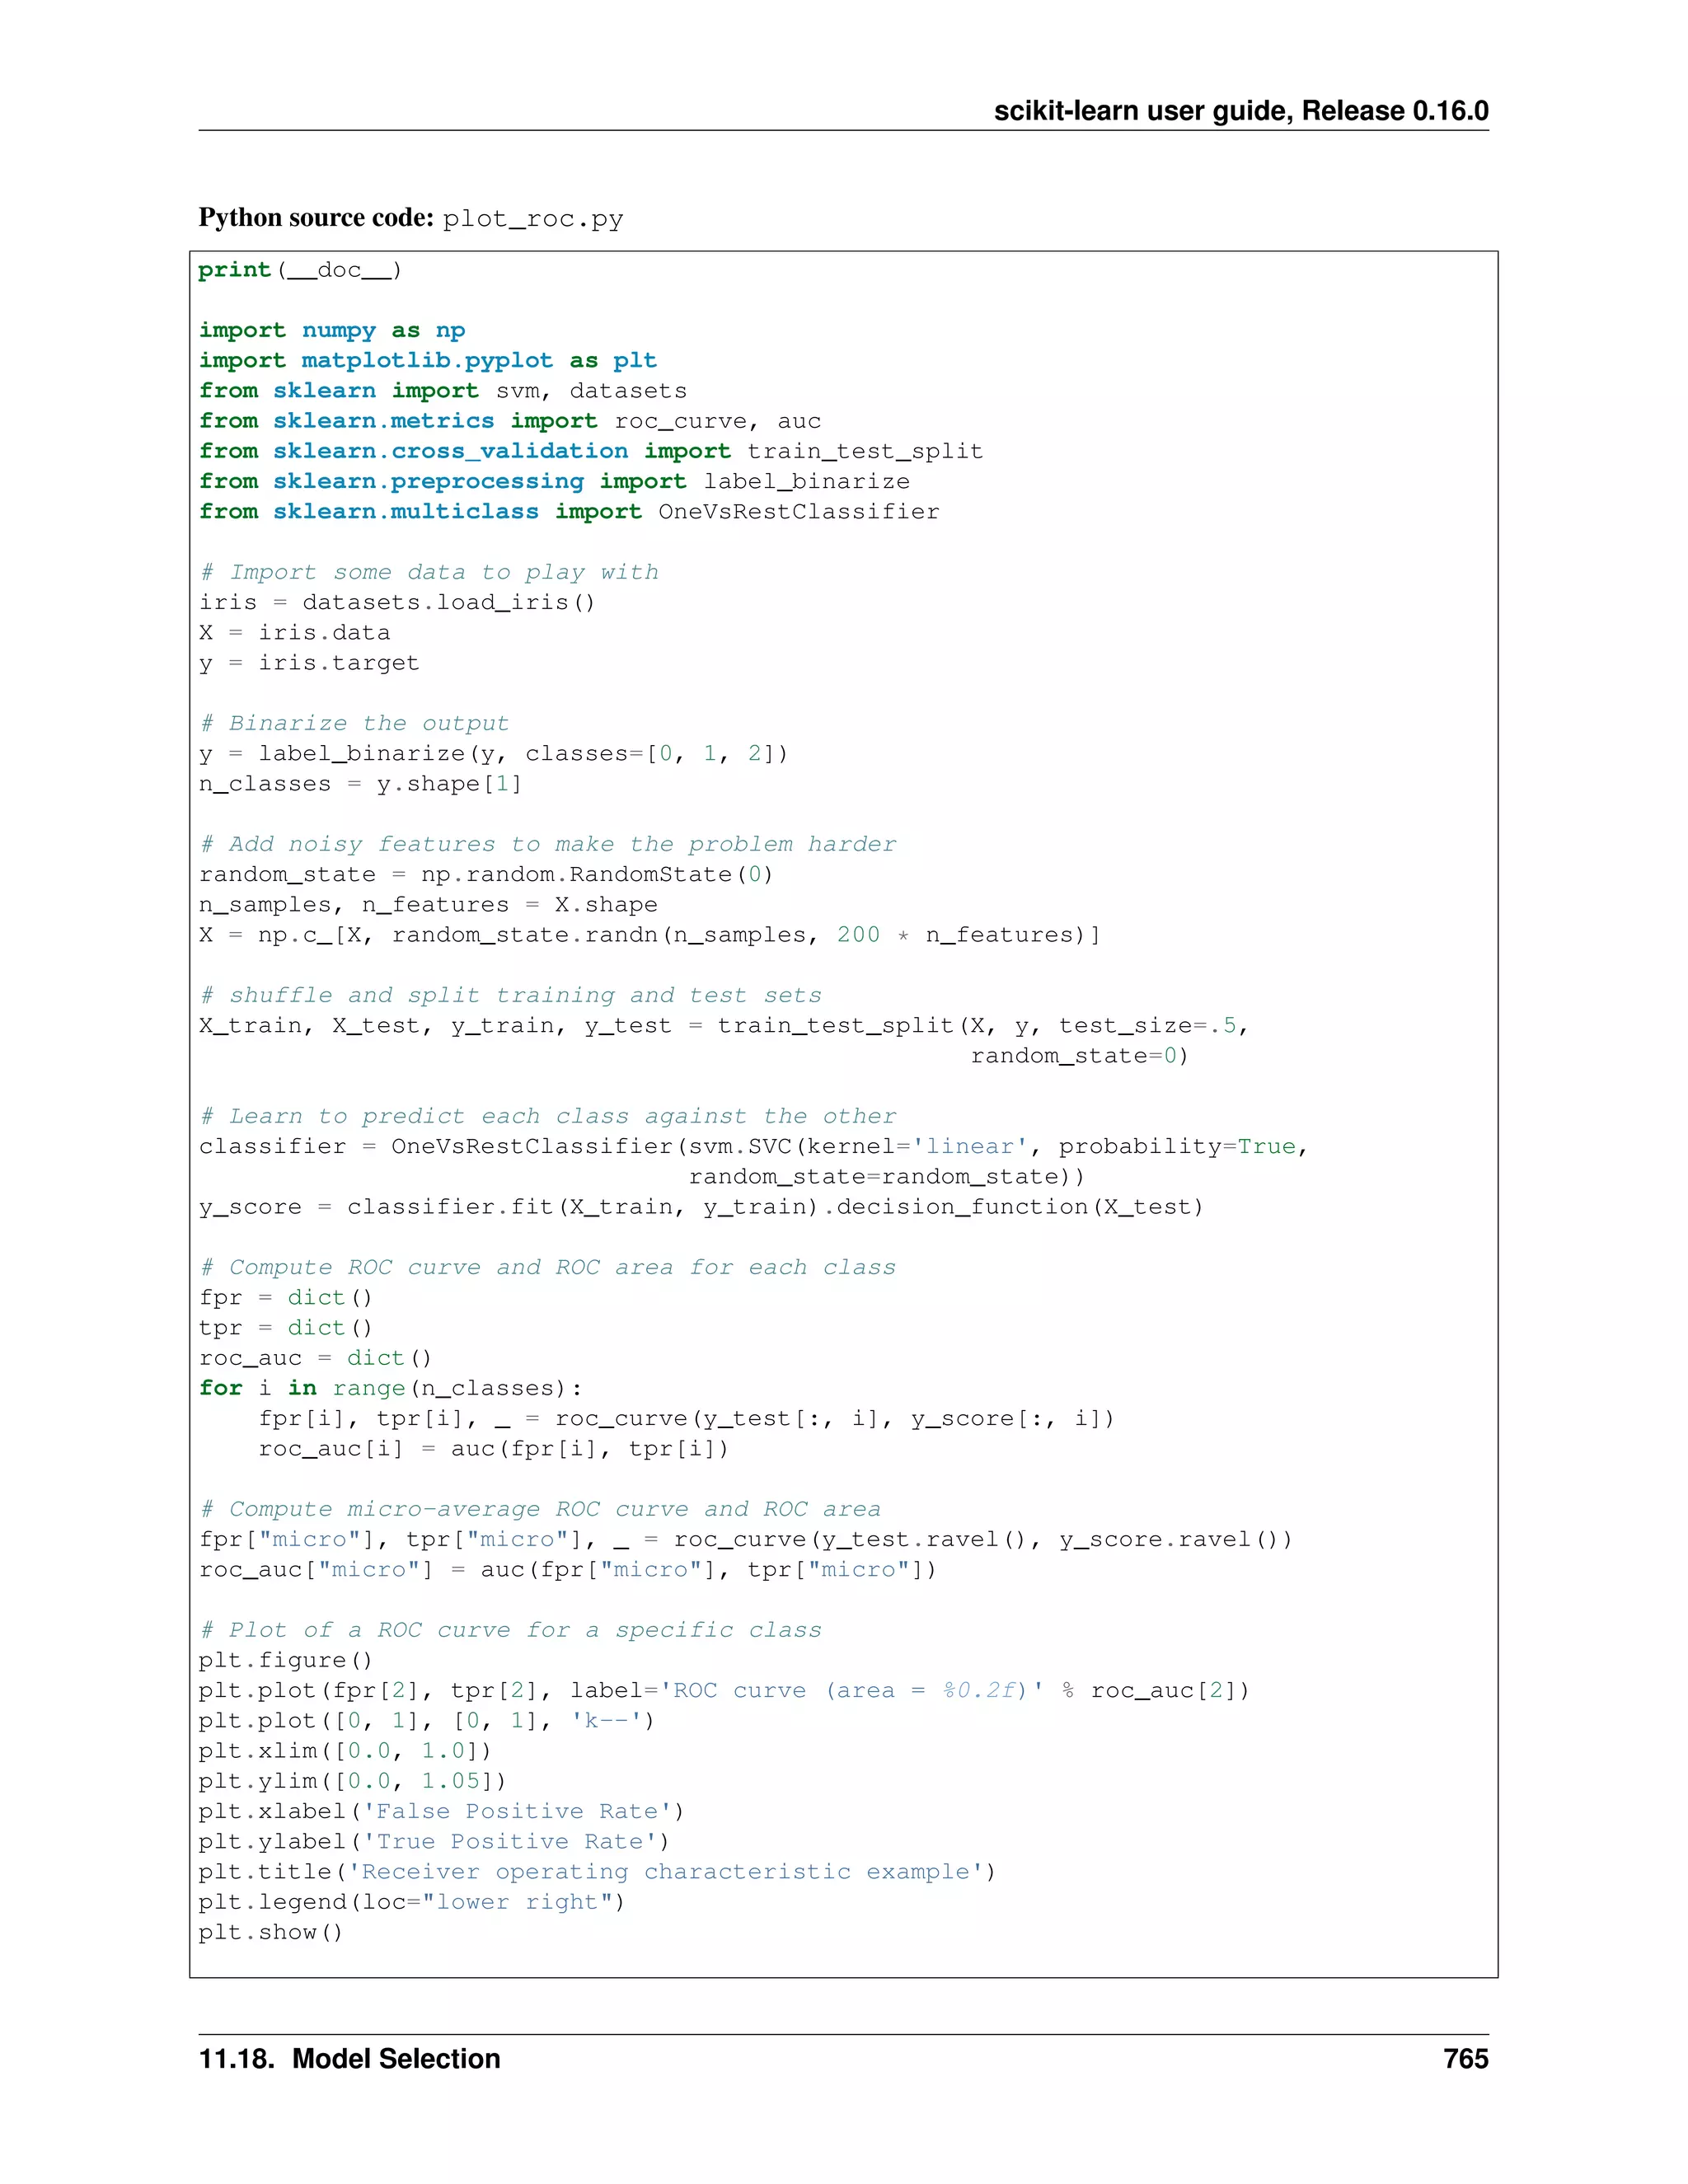Screen dimensions: 1688x2184
Task: Click the 'Python source code:' heading
Action: click(x=316, y=218)
